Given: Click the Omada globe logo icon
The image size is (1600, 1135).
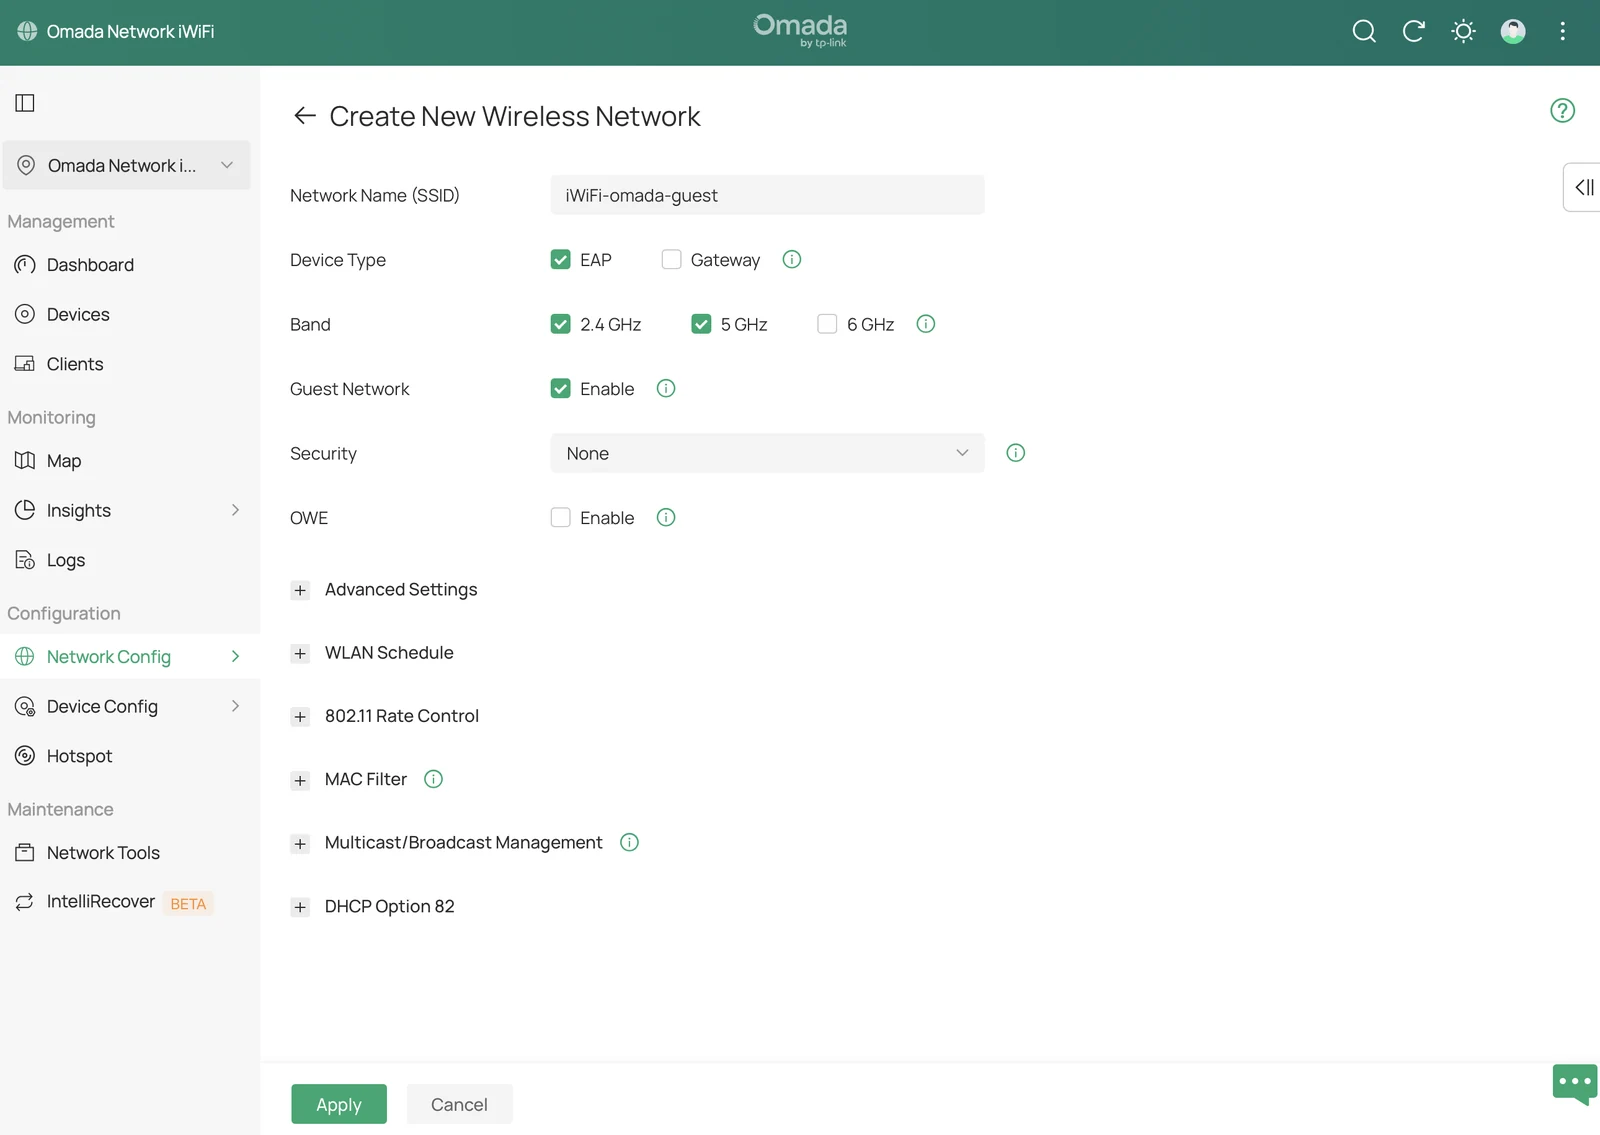Looking at the screenshot, I should [x=27, y=32].
